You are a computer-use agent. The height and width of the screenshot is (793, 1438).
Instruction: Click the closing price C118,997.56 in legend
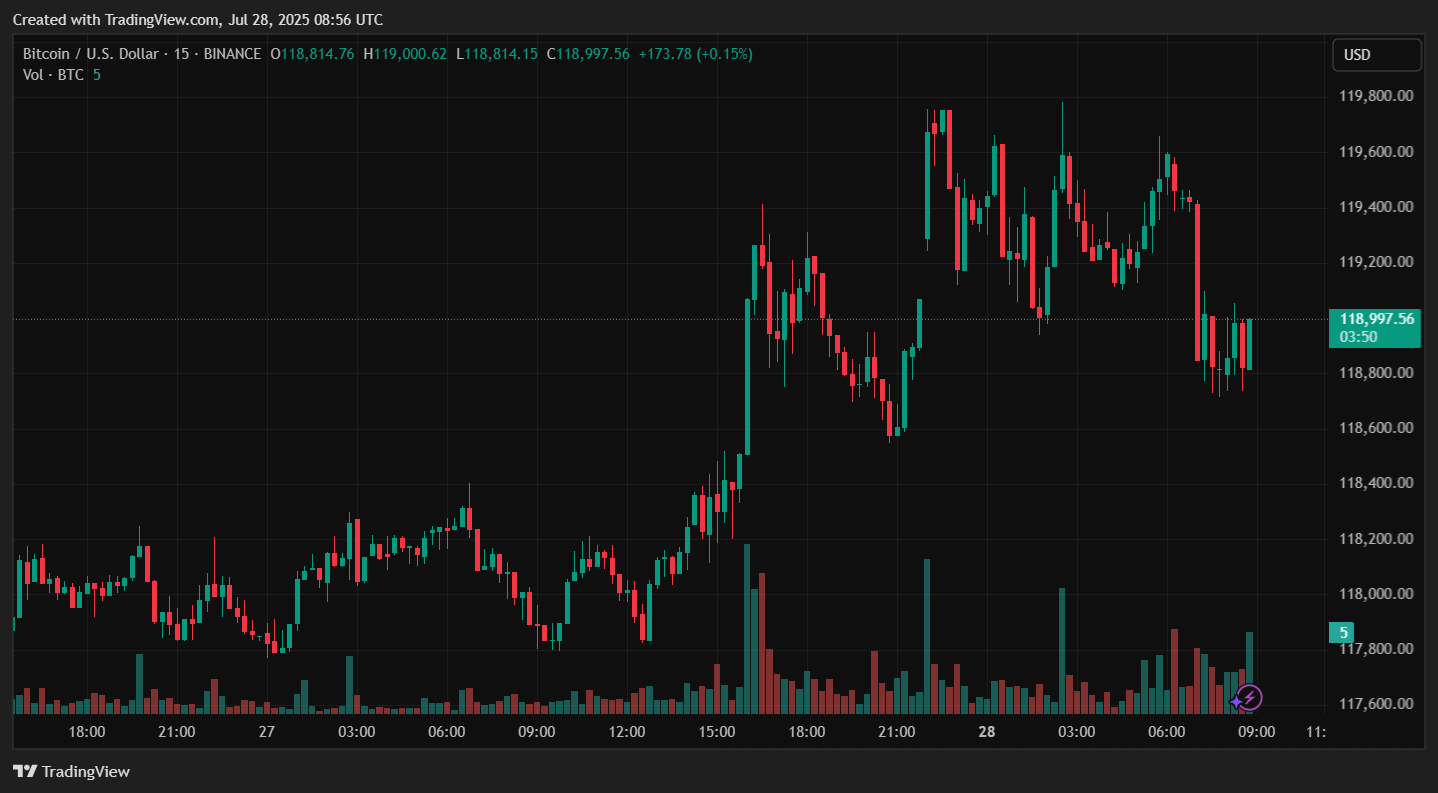pyautogui.click(x=588, y=54)
